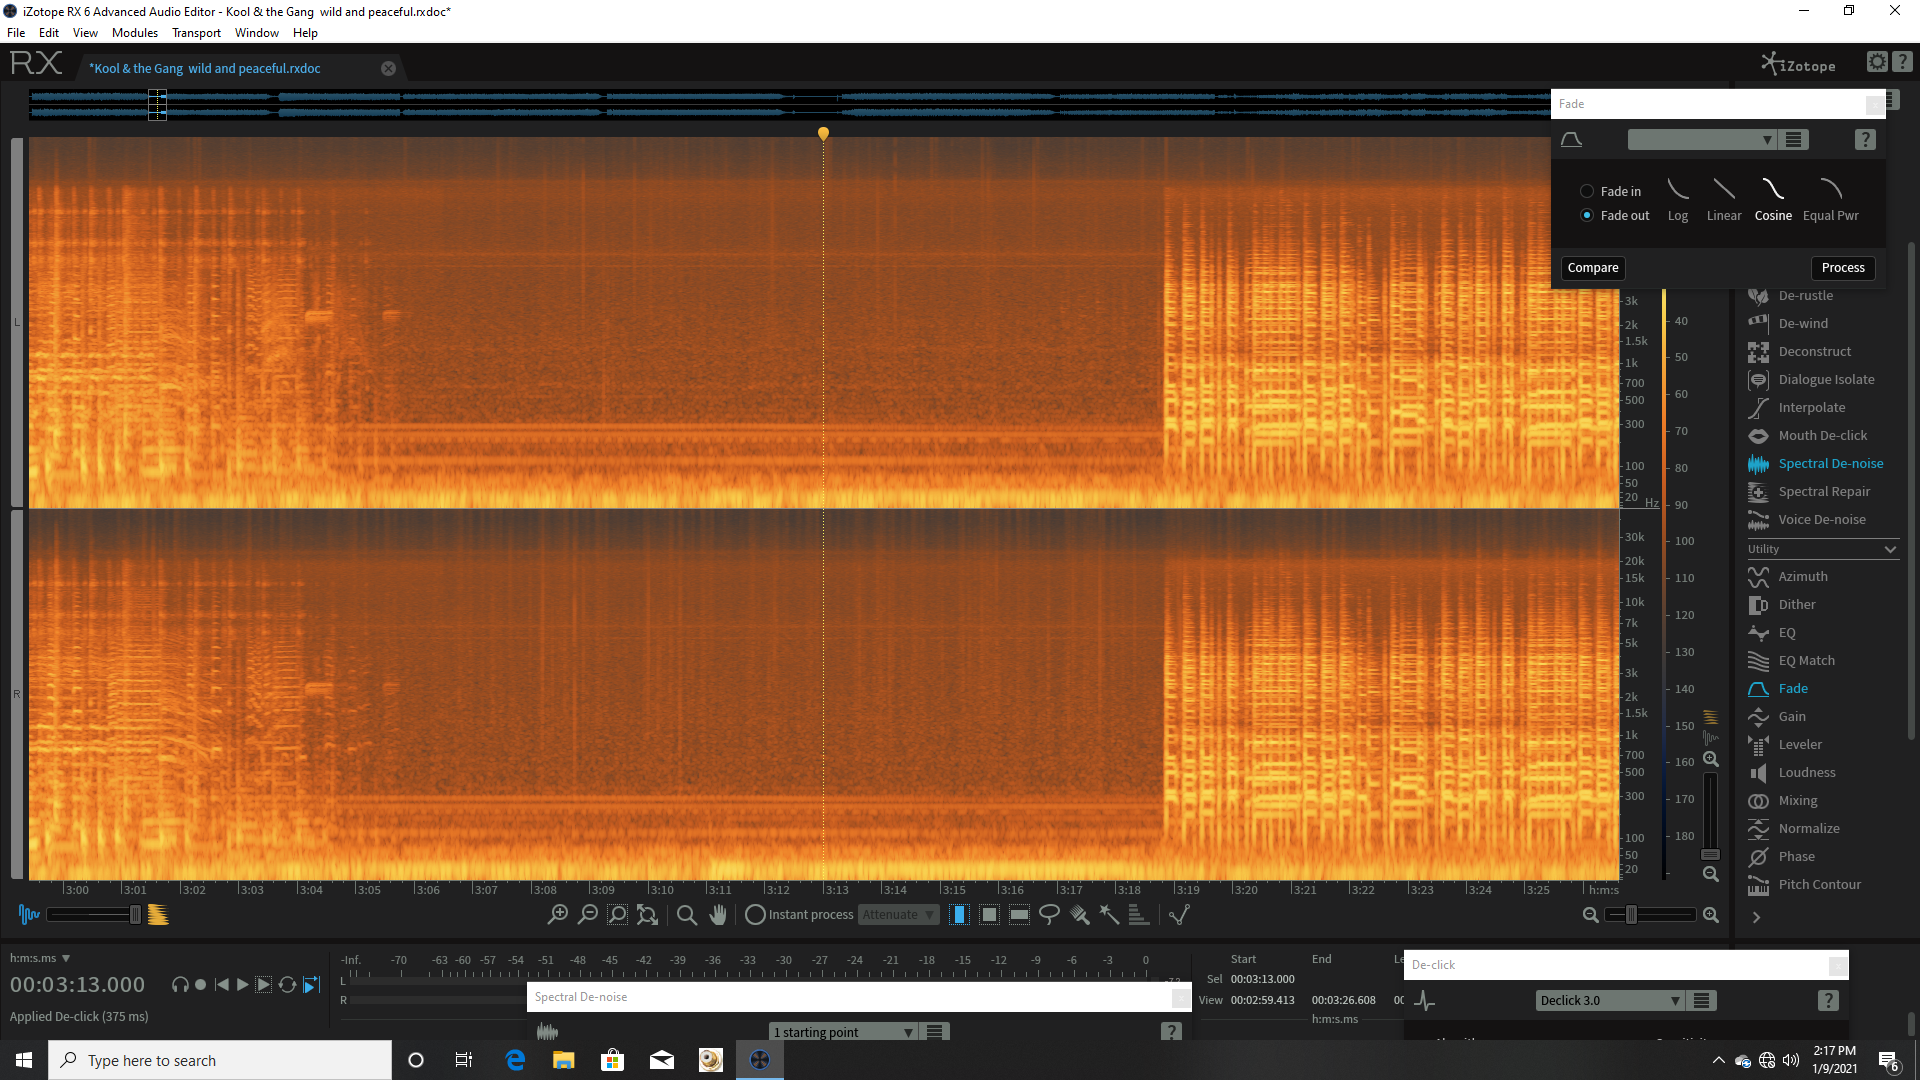Open the Modules menu
Image resolution: width=1920 pixels, height=1080 pixels.
point(134,32)
